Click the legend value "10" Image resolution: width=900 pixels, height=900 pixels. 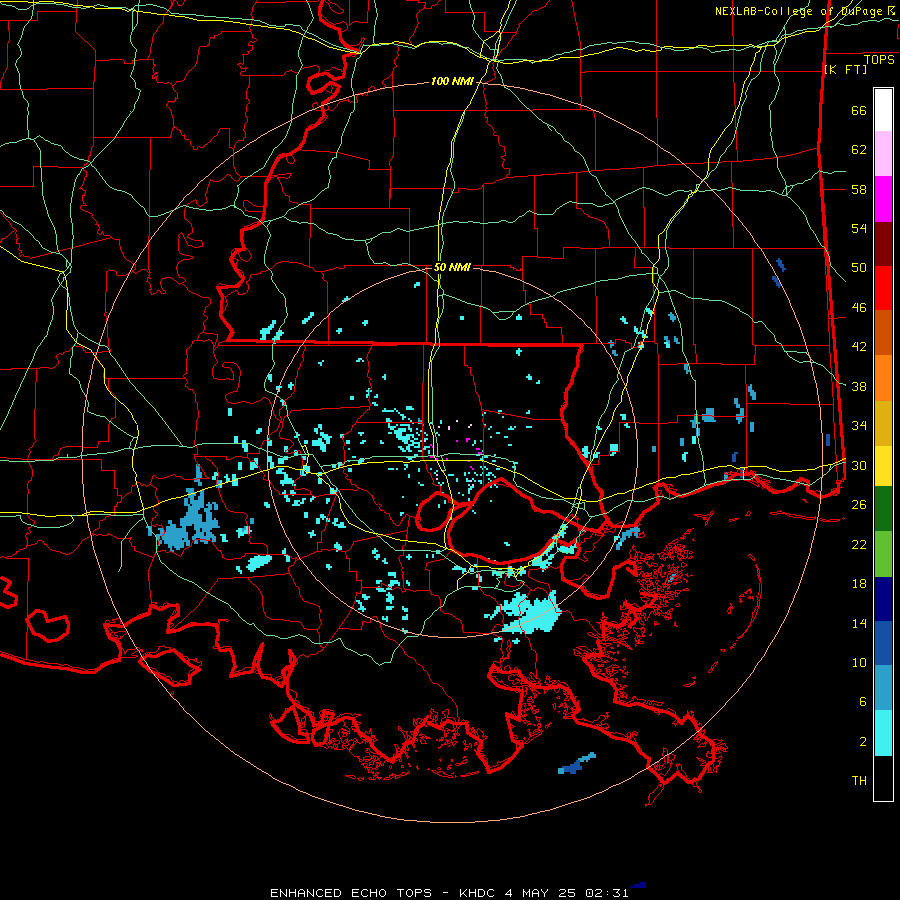[859, 663]
